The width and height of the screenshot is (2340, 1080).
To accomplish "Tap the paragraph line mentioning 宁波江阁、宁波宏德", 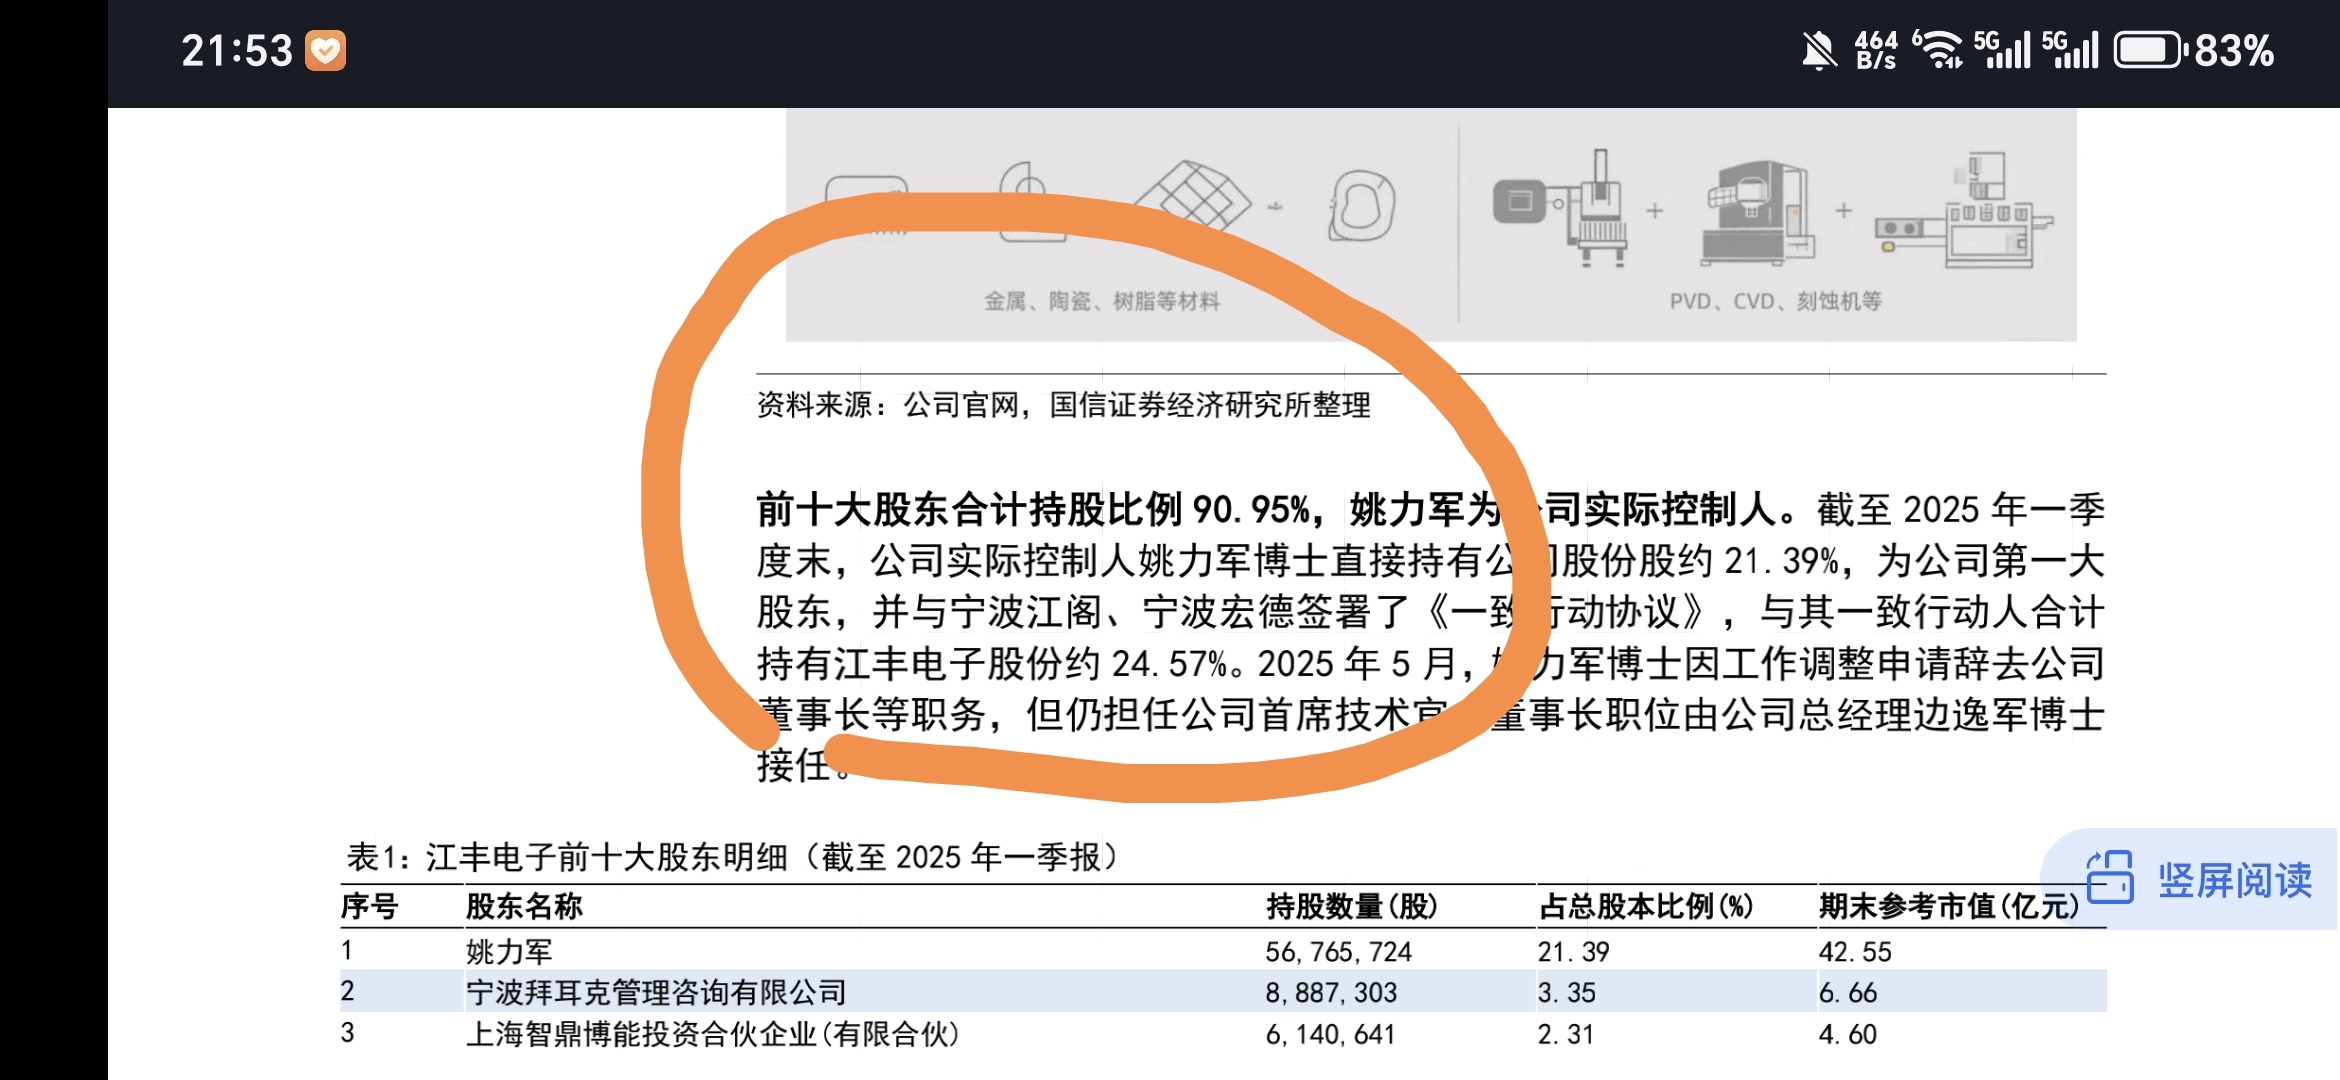I will (1431, 612).
